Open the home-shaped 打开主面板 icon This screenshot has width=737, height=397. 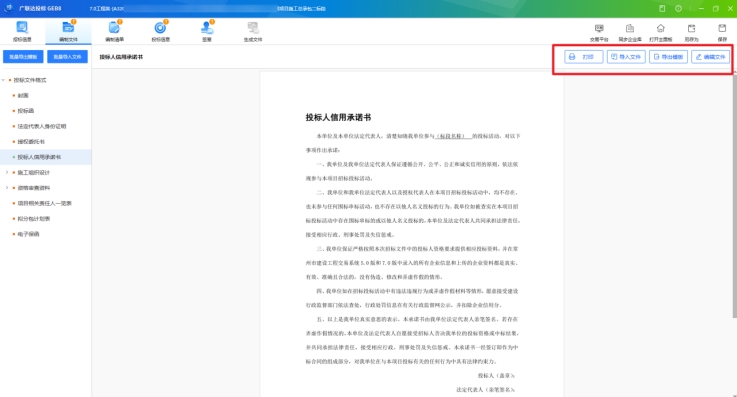[x=660, y=32]
